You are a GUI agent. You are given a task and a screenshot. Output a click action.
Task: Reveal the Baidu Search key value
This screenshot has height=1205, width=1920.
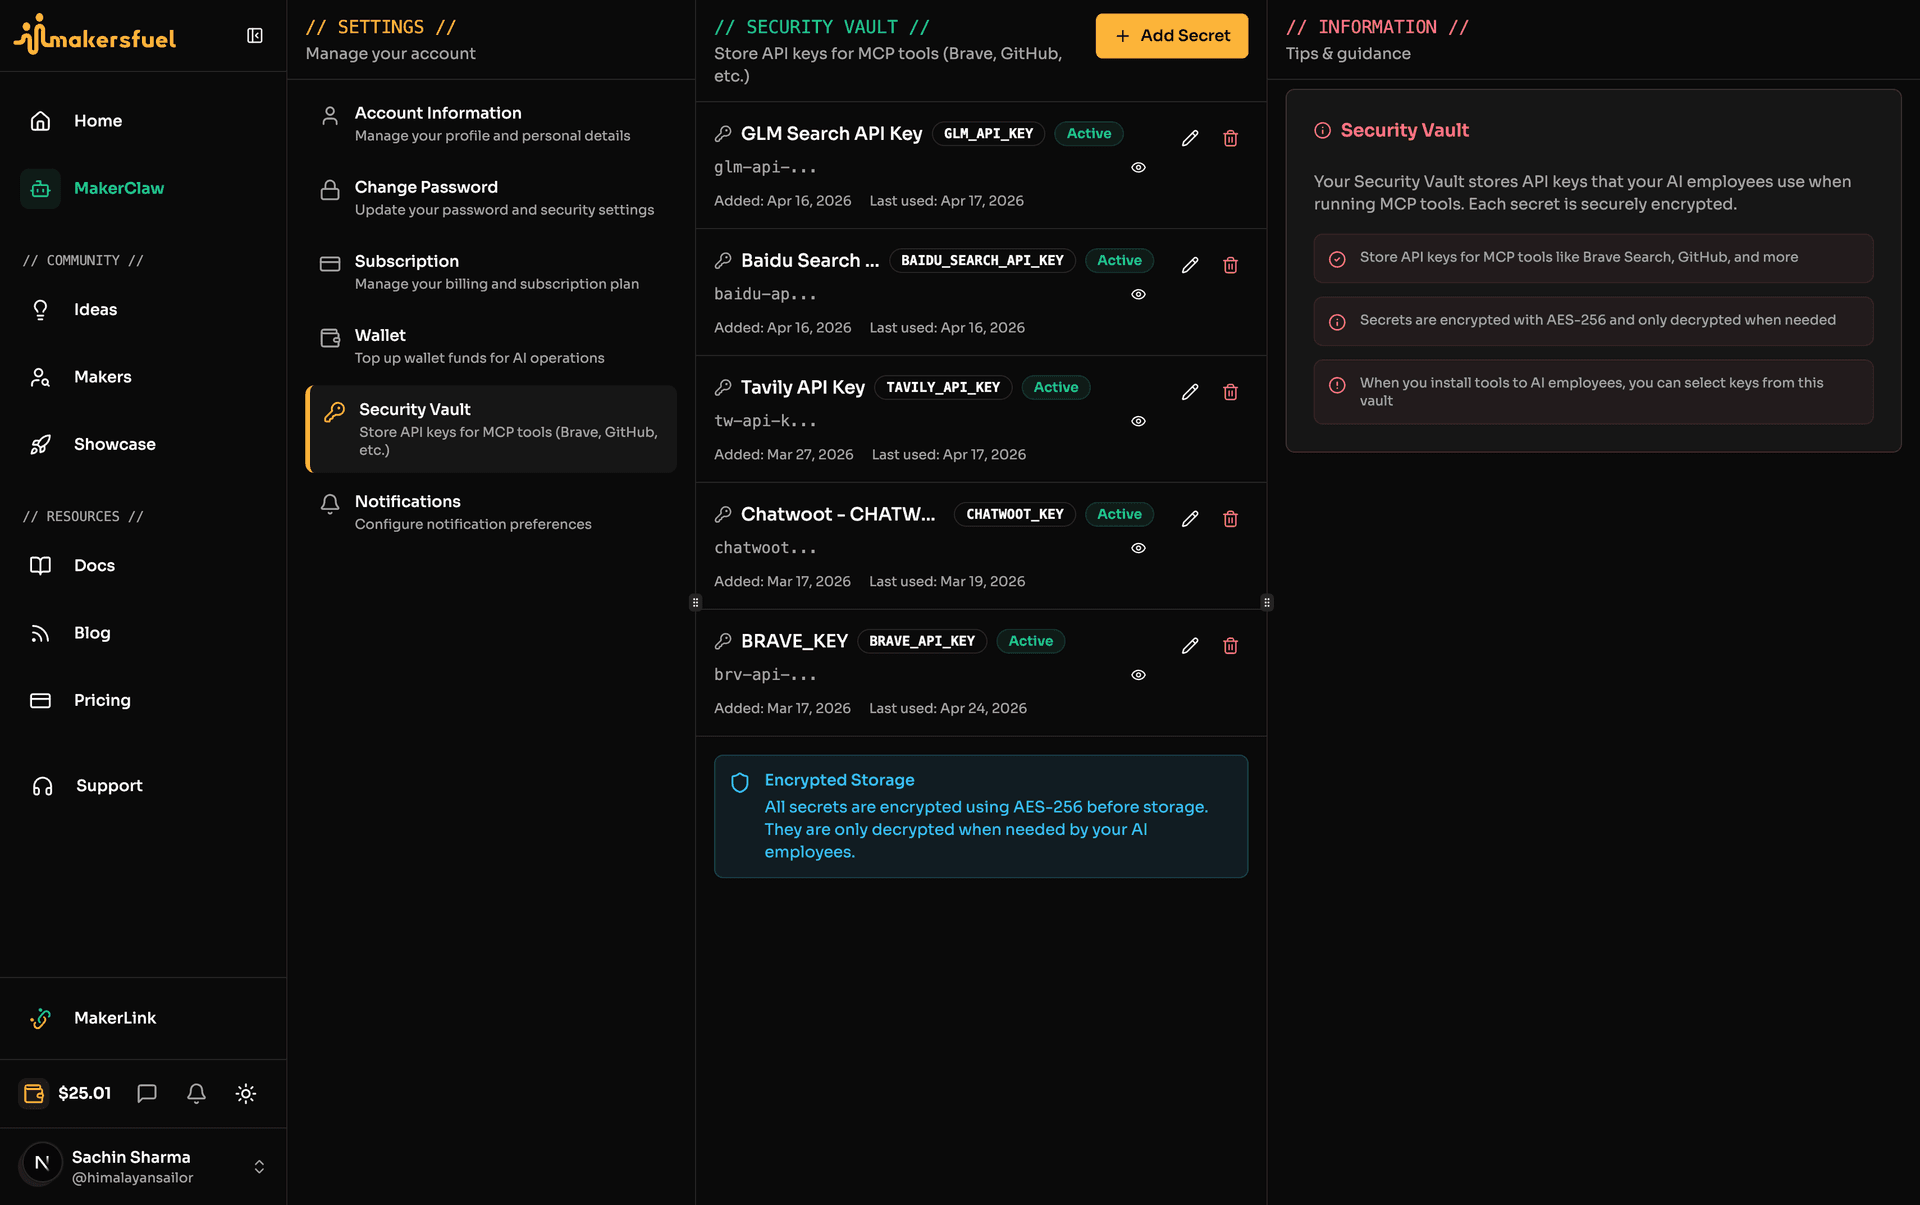pyautogui.click(x=1138, y=295)
